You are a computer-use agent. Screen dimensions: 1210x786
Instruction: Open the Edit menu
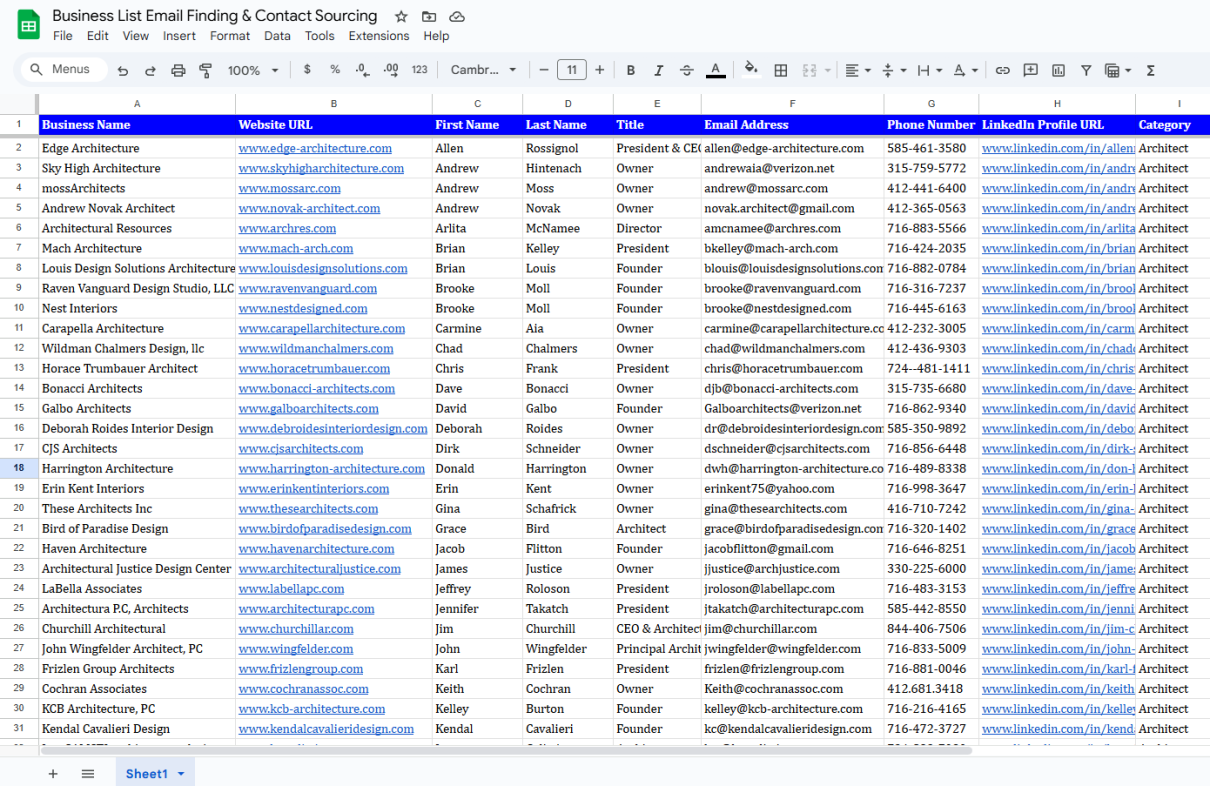click(98, 36)
